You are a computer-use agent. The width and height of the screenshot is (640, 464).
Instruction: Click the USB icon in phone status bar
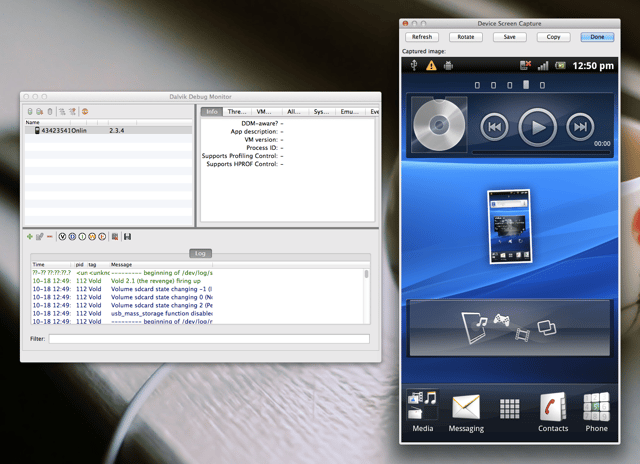click(414, 65)
